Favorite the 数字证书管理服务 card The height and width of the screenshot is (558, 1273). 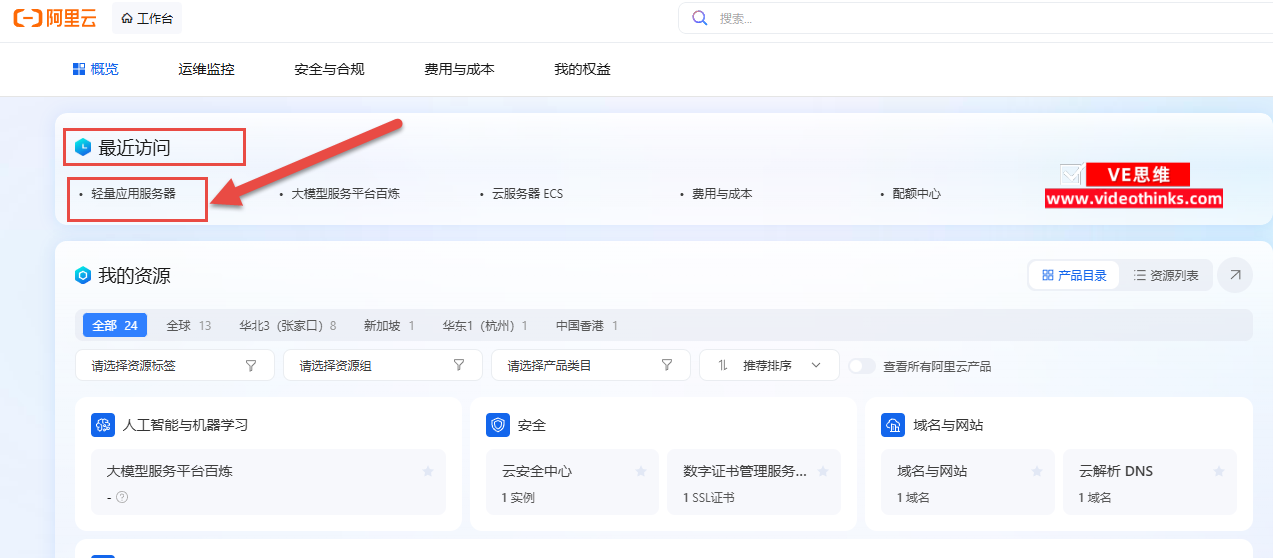823,471
